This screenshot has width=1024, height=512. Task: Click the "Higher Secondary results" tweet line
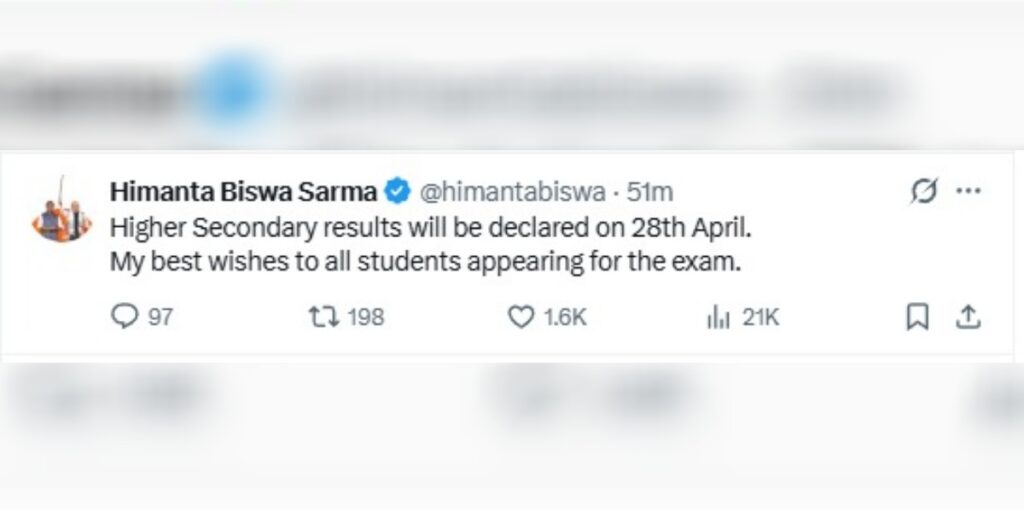428,227
